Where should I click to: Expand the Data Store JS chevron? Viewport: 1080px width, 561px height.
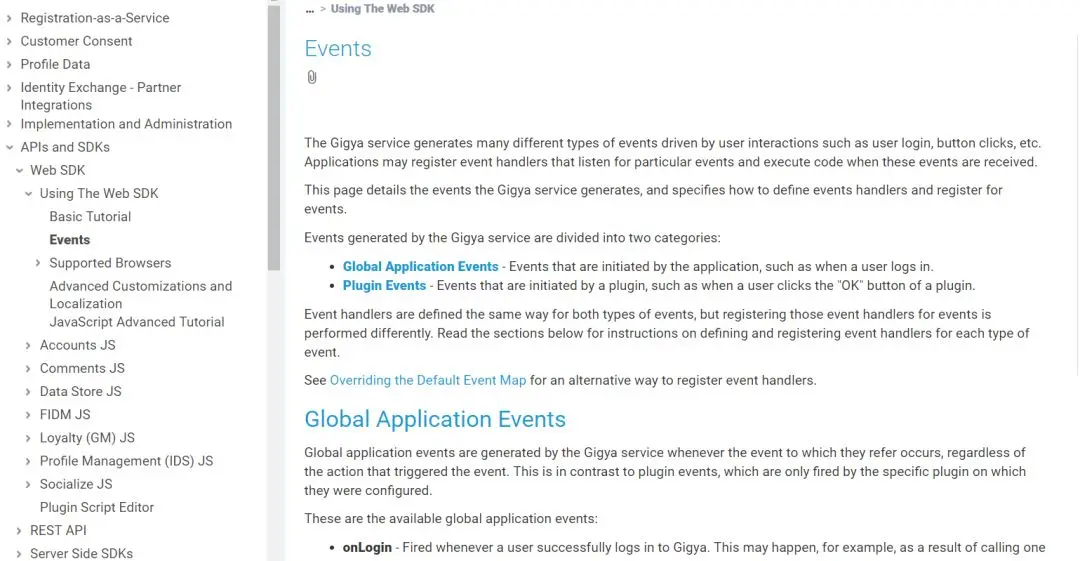[x=28, y=391]
